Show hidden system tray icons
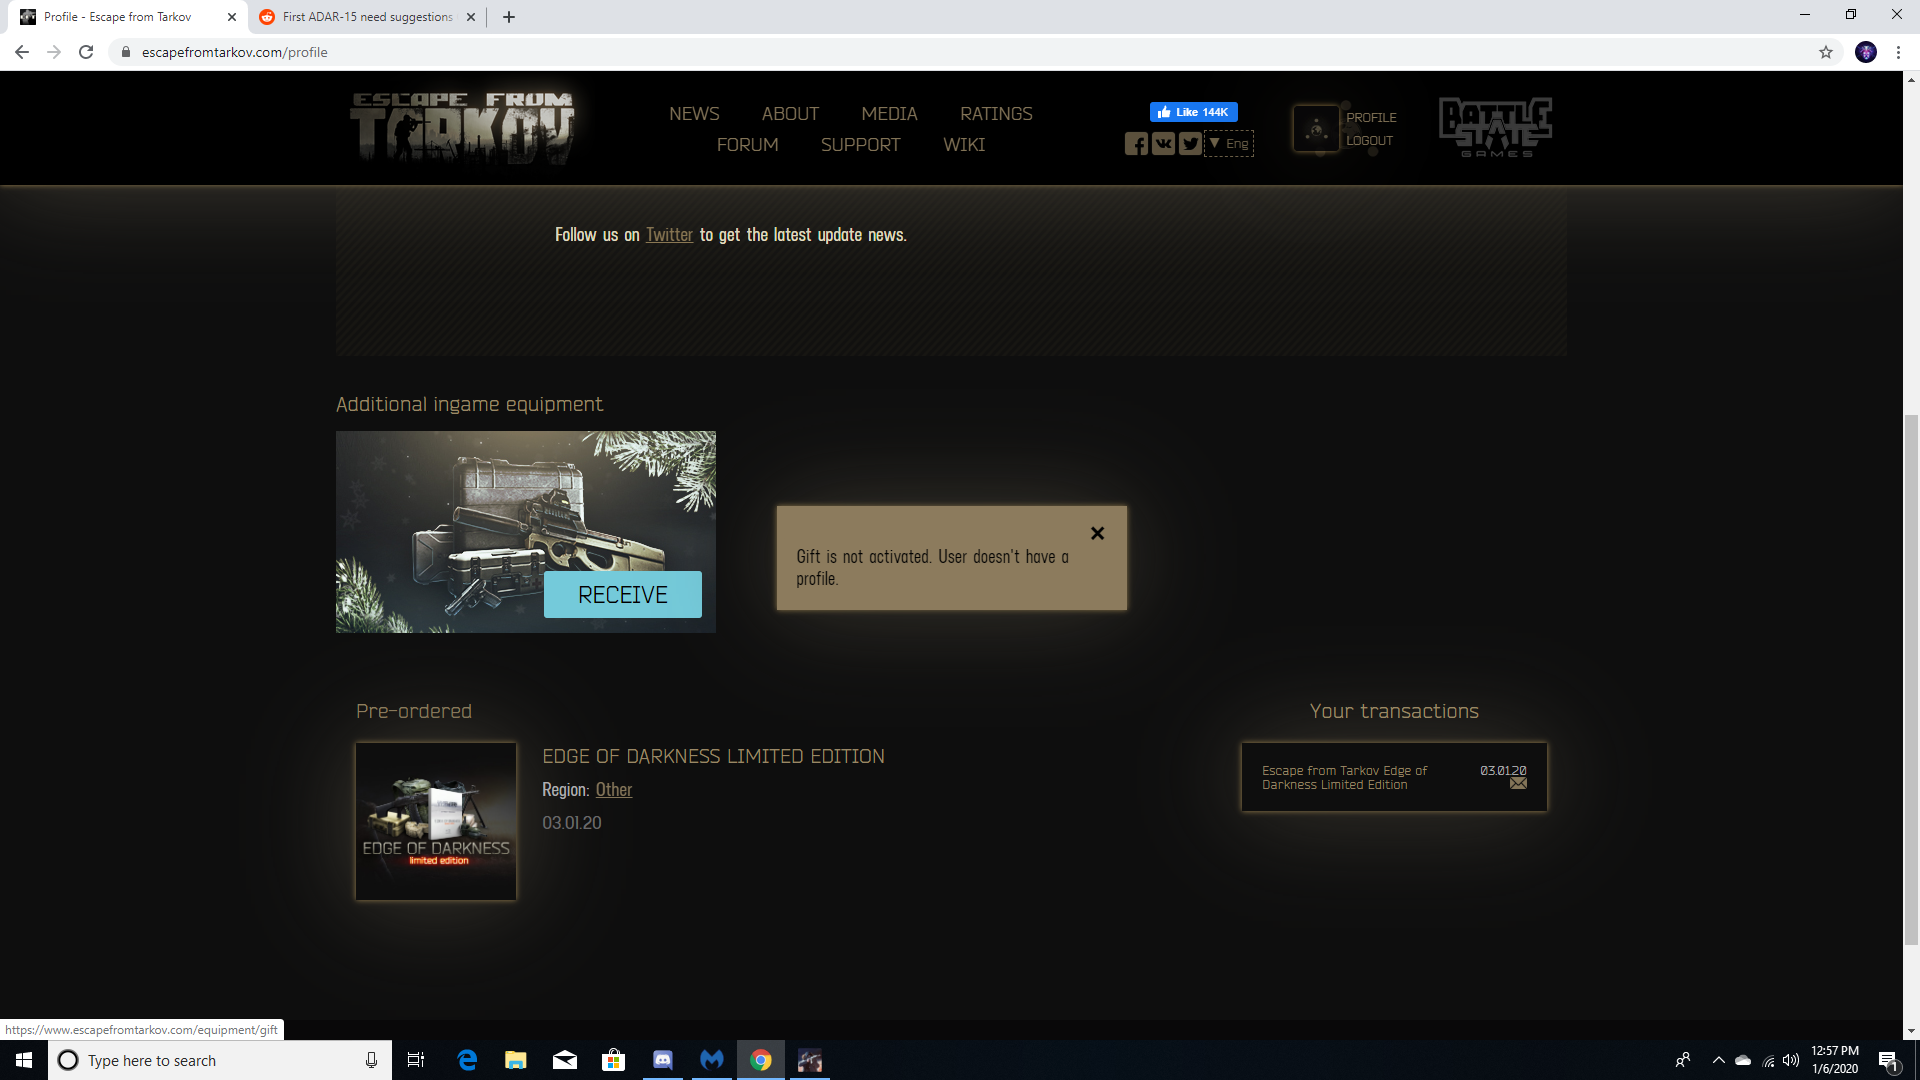1920x1080 pixels. click(x=1718, y=1060)
